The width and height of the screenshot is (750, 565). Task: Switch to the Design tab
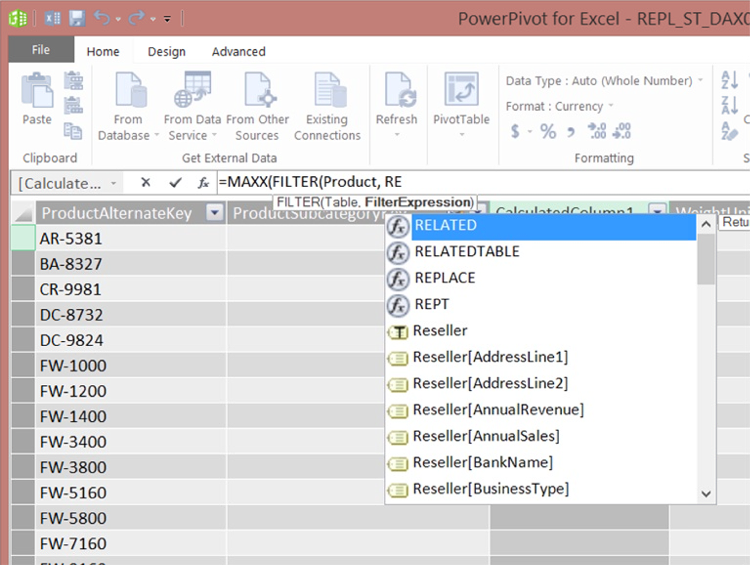point(166,51)
